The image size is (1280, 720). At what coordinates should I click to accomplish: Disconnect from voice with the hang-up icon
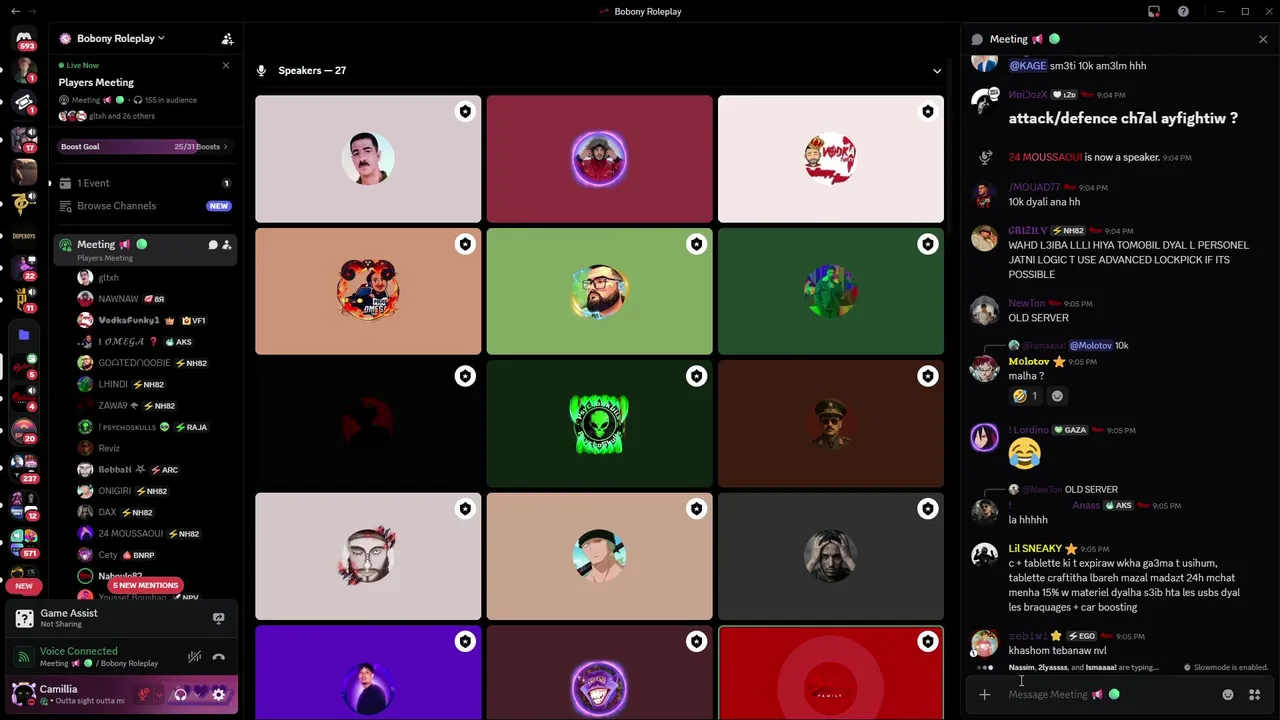pos(218,657)
